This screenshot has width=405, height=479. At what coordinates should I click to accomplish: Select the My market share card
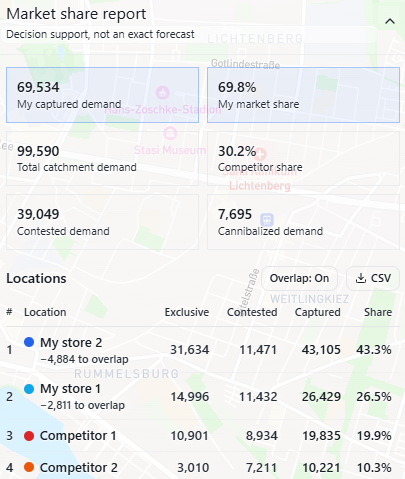[303, 95]
